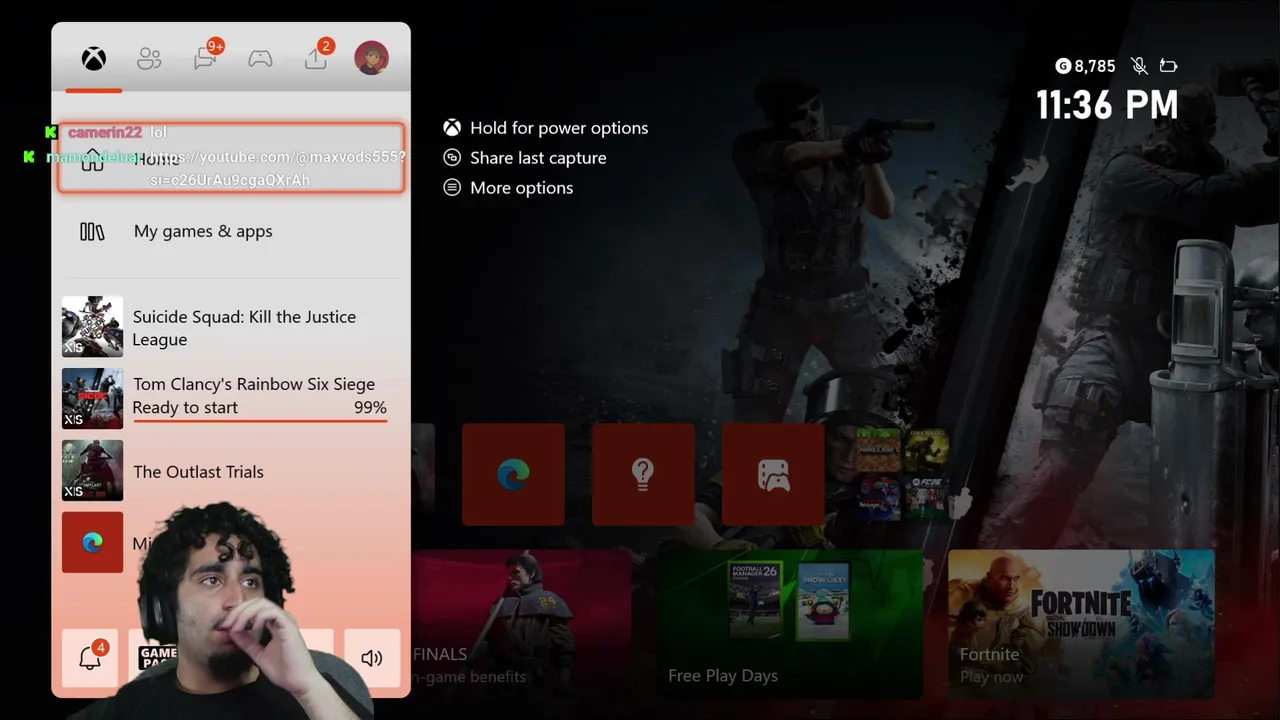Click The Outlast Trials thumbnail image
Image resolution: width=1280 pixels, height=720 pixels.
click(x=92, y=470)
